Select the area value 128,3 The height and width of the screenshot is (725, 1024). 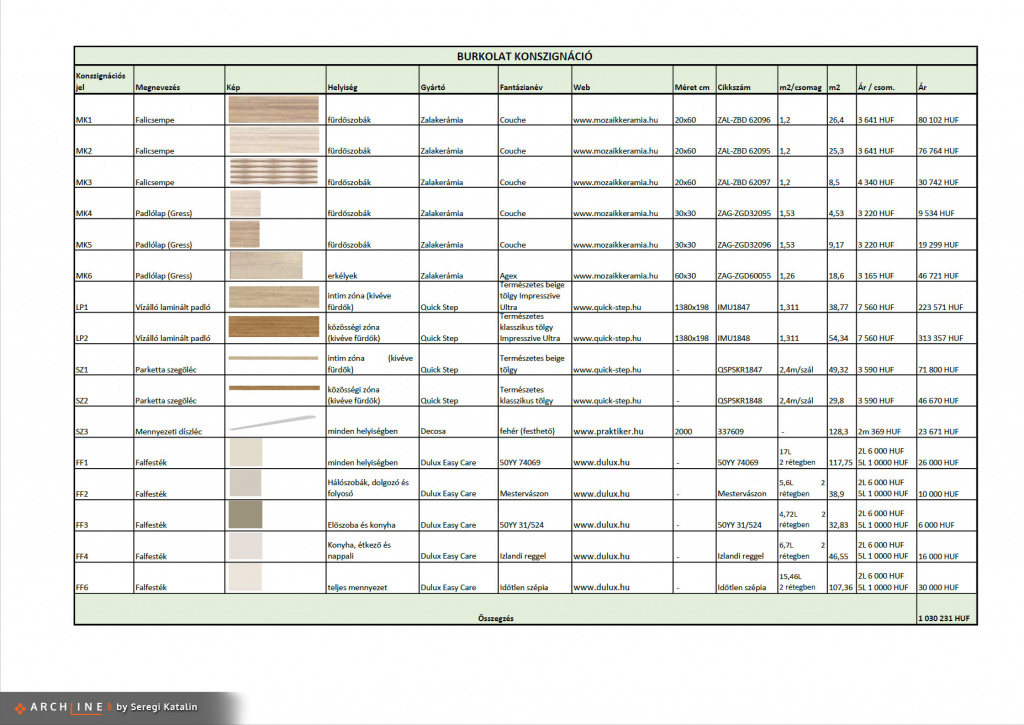point(839,432)
